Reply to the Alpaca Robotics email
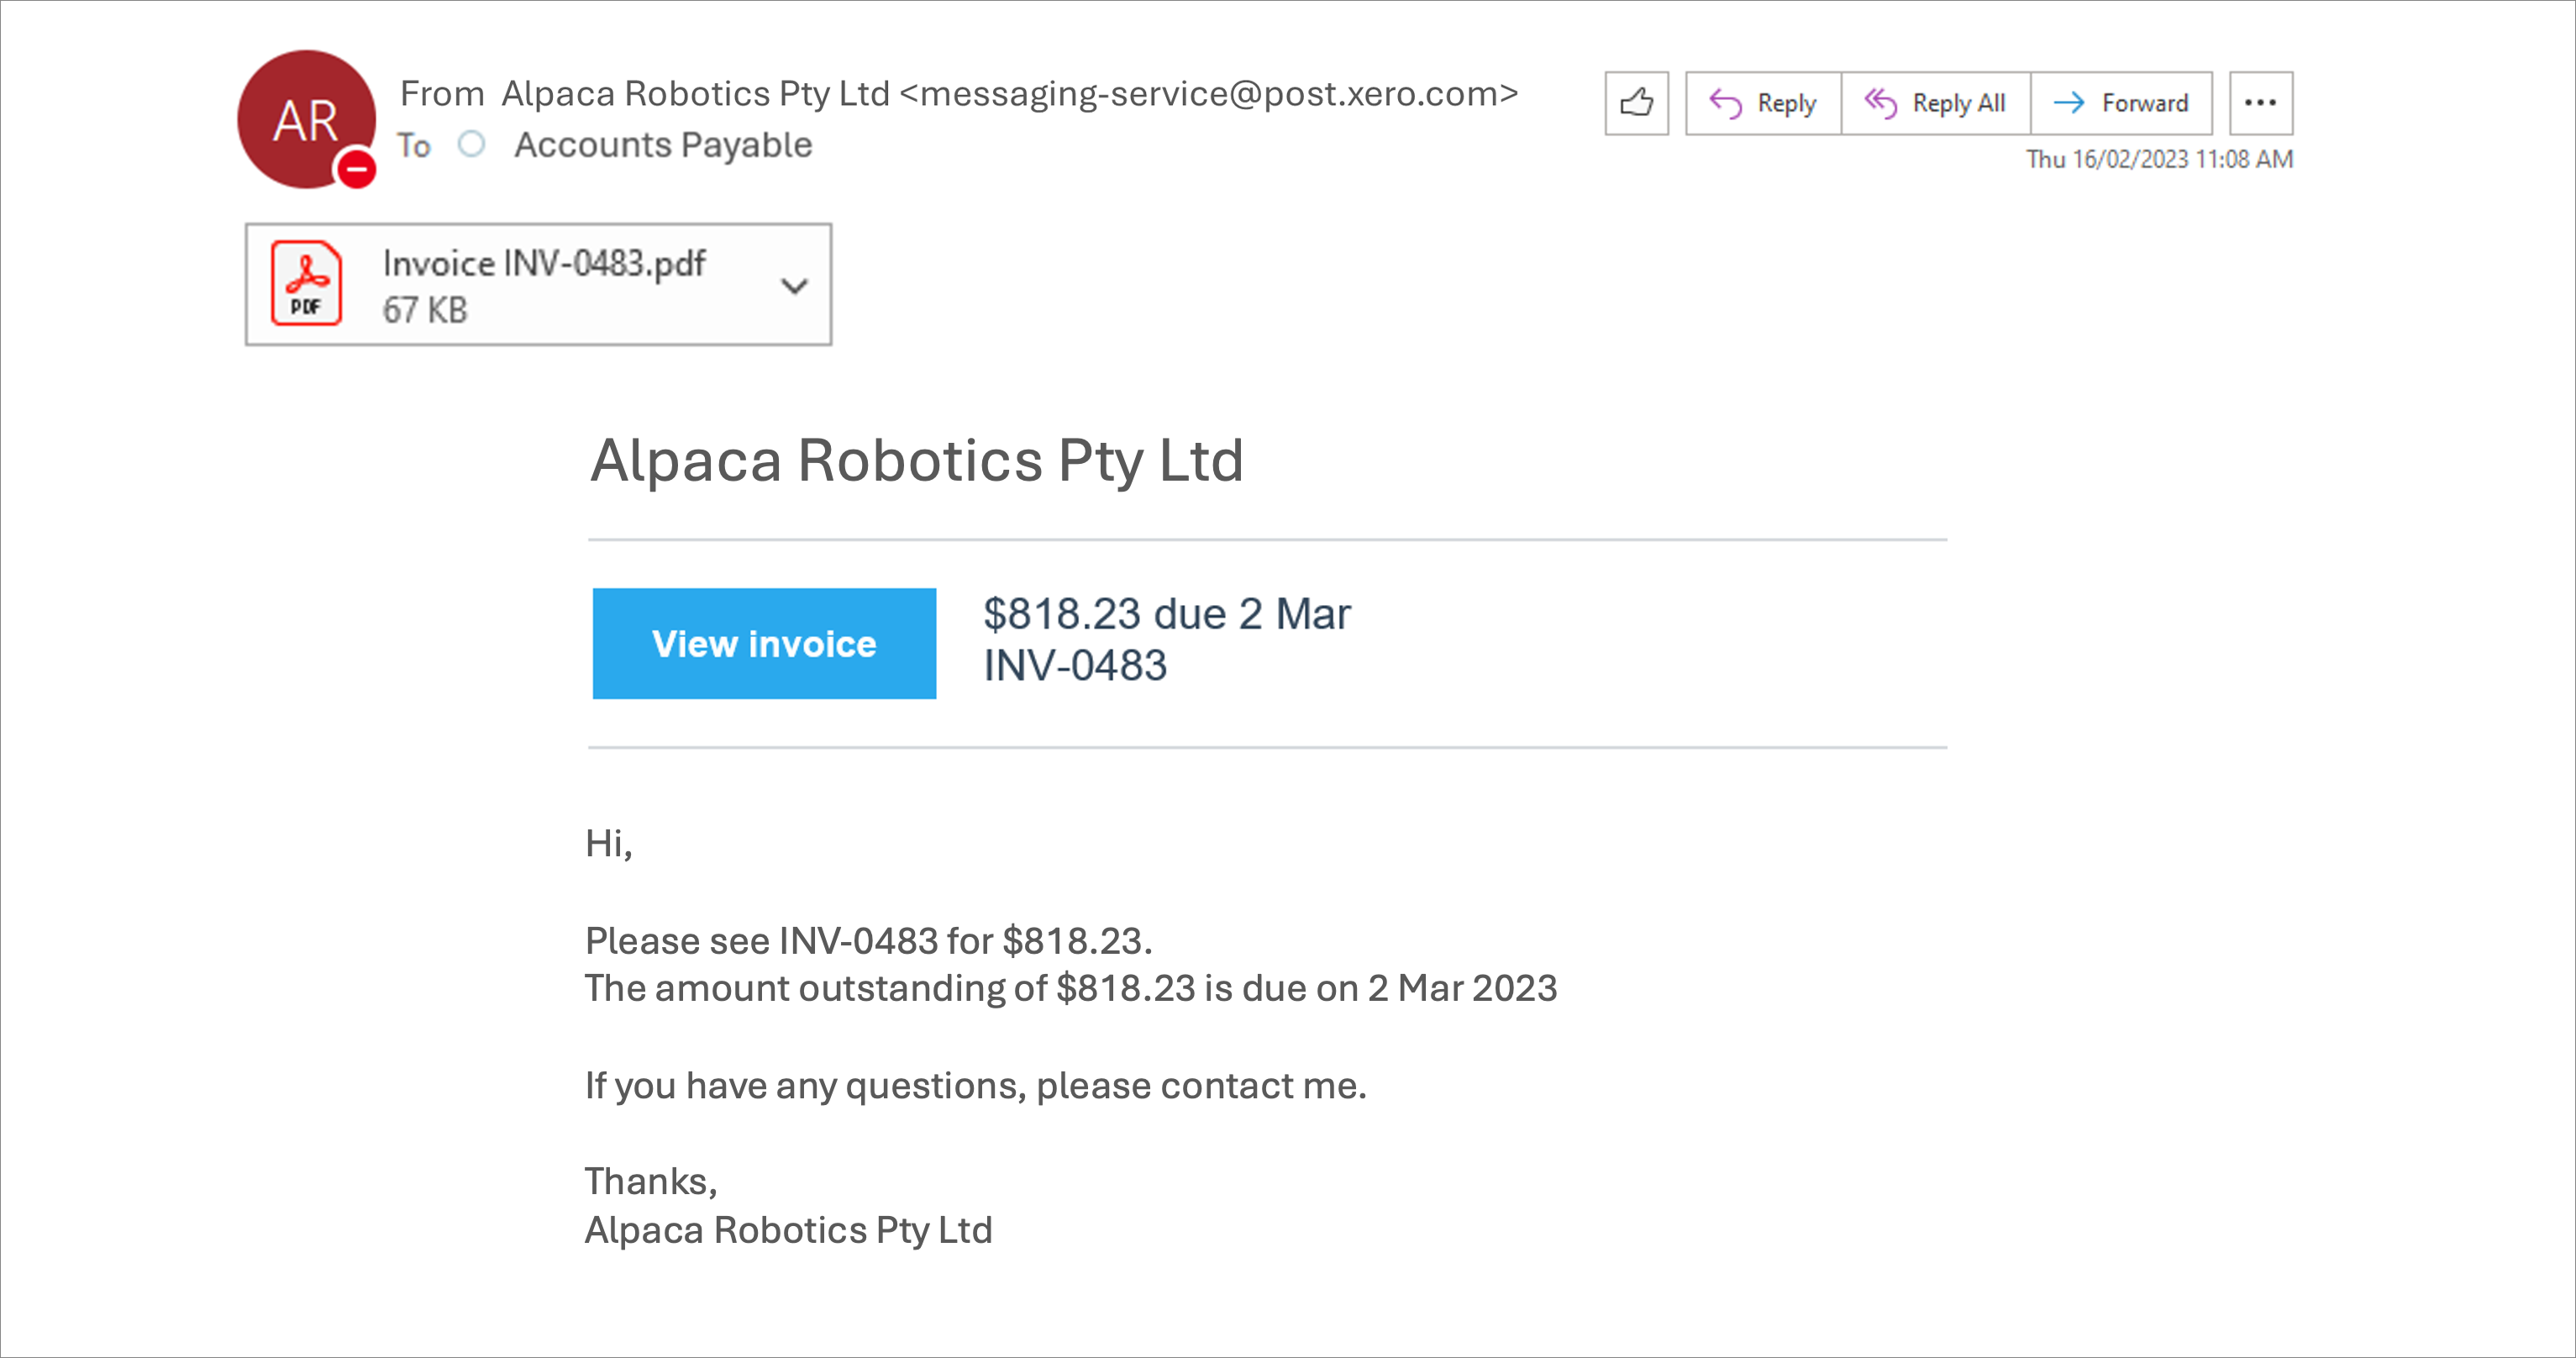The width and height of the screenshot is (2576, 1358). (x=1763, y=103)
